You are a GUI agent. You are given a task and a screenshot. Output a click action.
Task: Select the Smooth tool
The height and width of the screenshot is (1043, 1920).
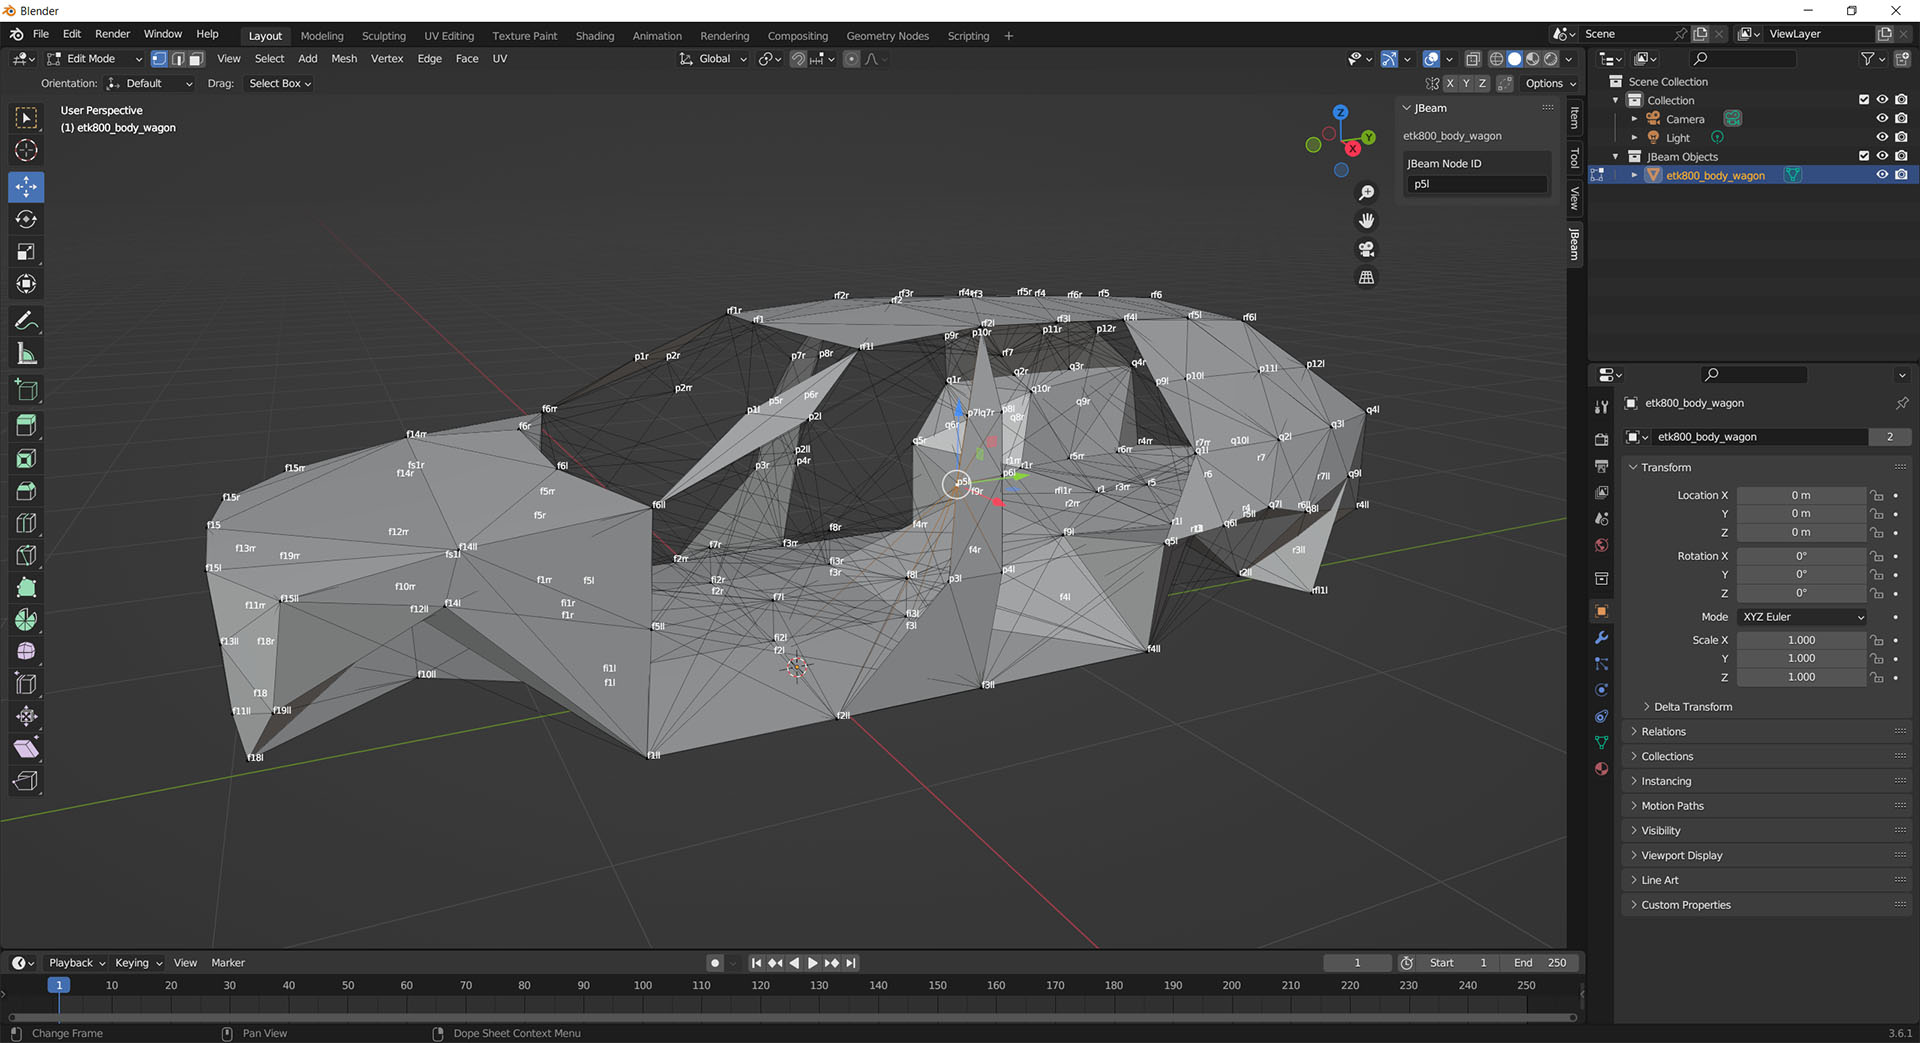click(26, 652)
